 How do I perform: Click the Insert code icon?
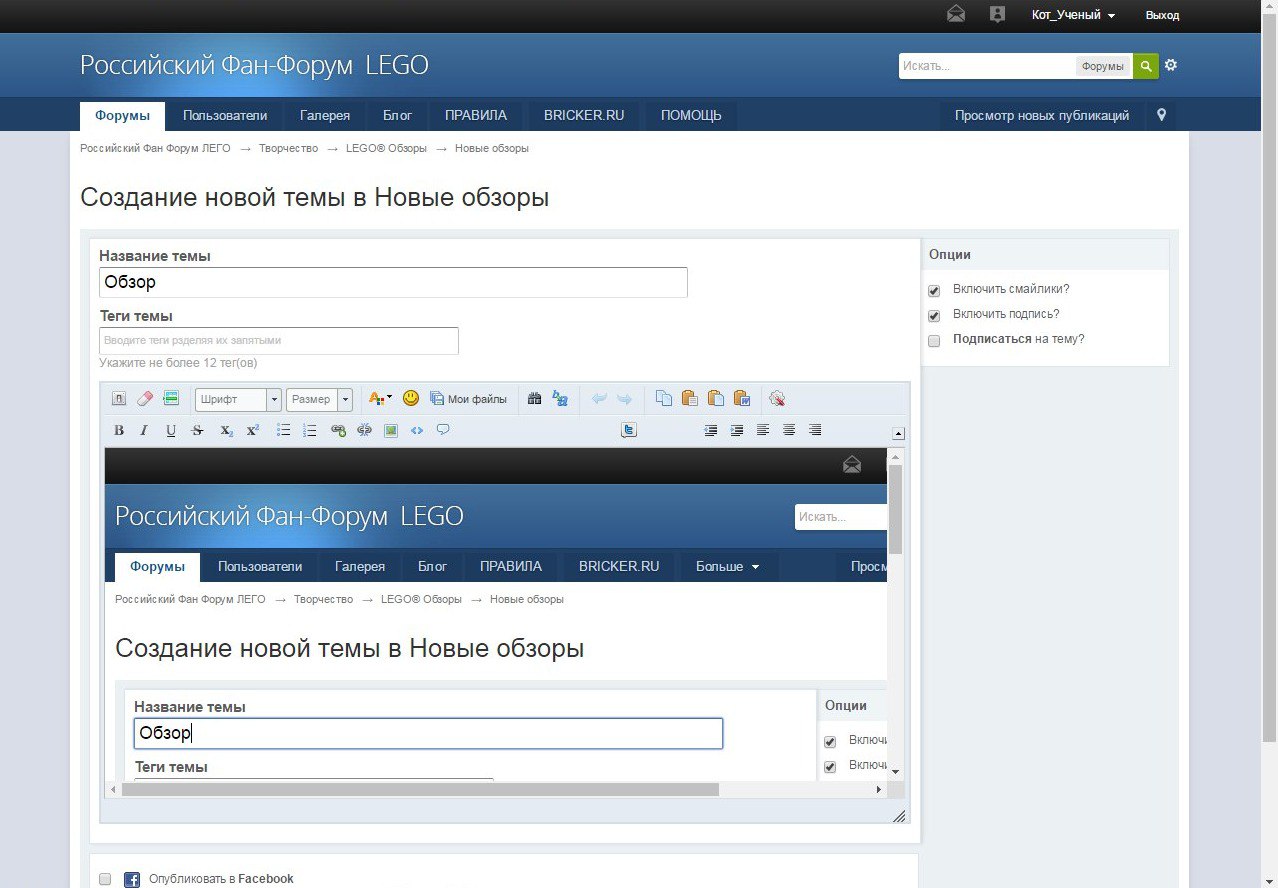417,430
